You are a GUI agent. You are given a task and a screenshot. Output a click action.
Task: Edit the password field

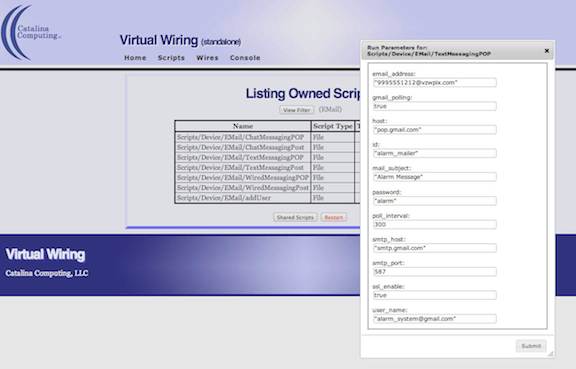tap(435, 201)
